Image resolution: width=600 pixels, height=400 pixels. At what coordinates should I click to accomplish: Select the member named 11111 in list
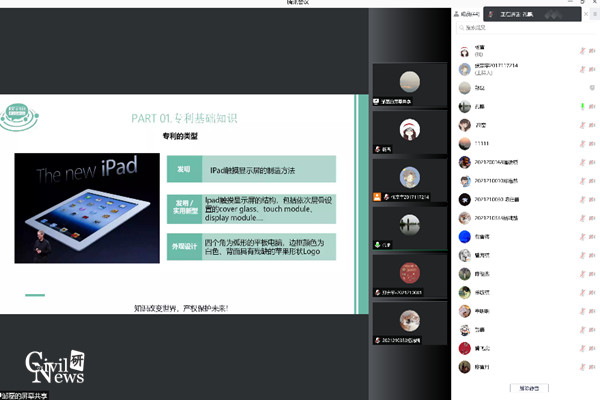pyautogui.click(x=482, y=143)
